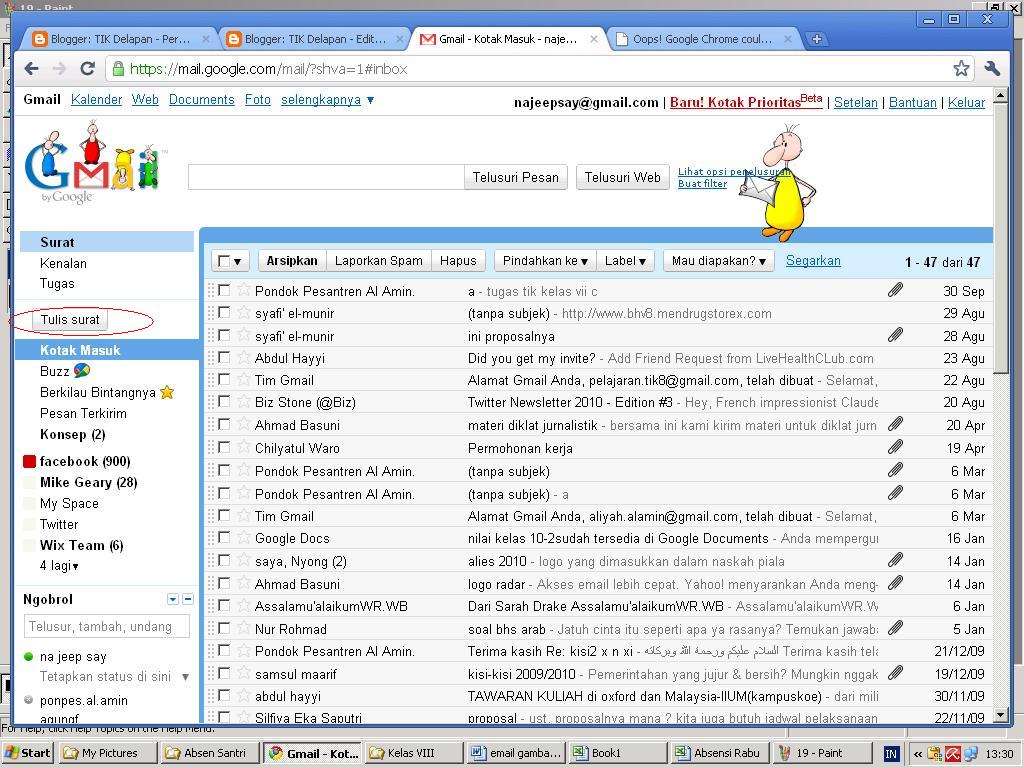Screen dimensions: 1024x768
Task: Open the Label dropdown
Action: click(x=625, y=261)
